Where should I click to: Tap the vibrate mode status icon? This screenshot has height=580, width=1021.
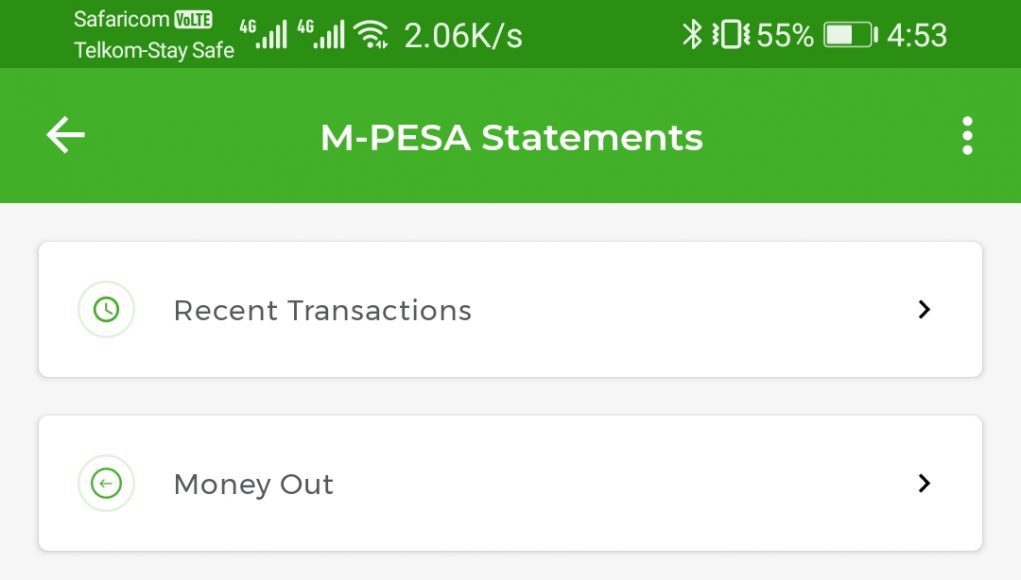(731, 35)
